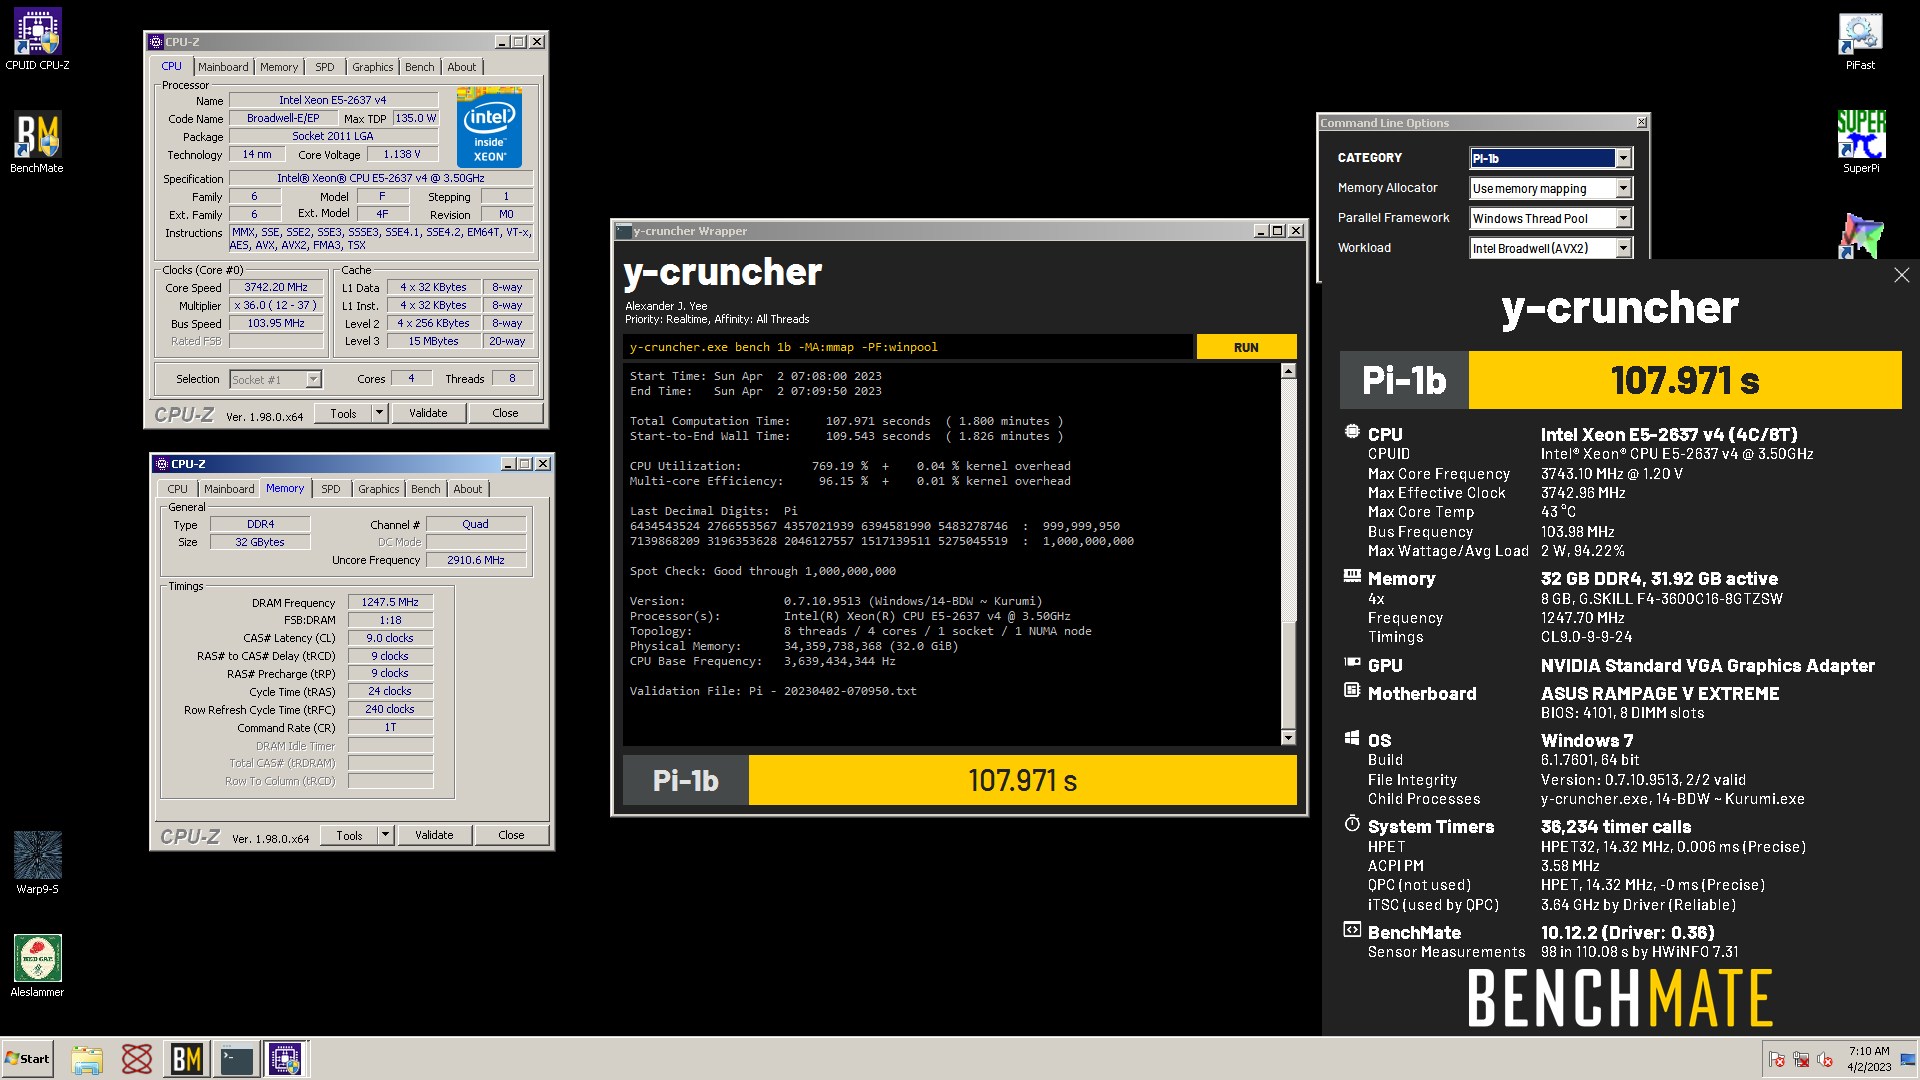Screen dimensions: 1920x1080
Task: Launch the Aleslammer desktop icon
Action: [x=38, y=966]
